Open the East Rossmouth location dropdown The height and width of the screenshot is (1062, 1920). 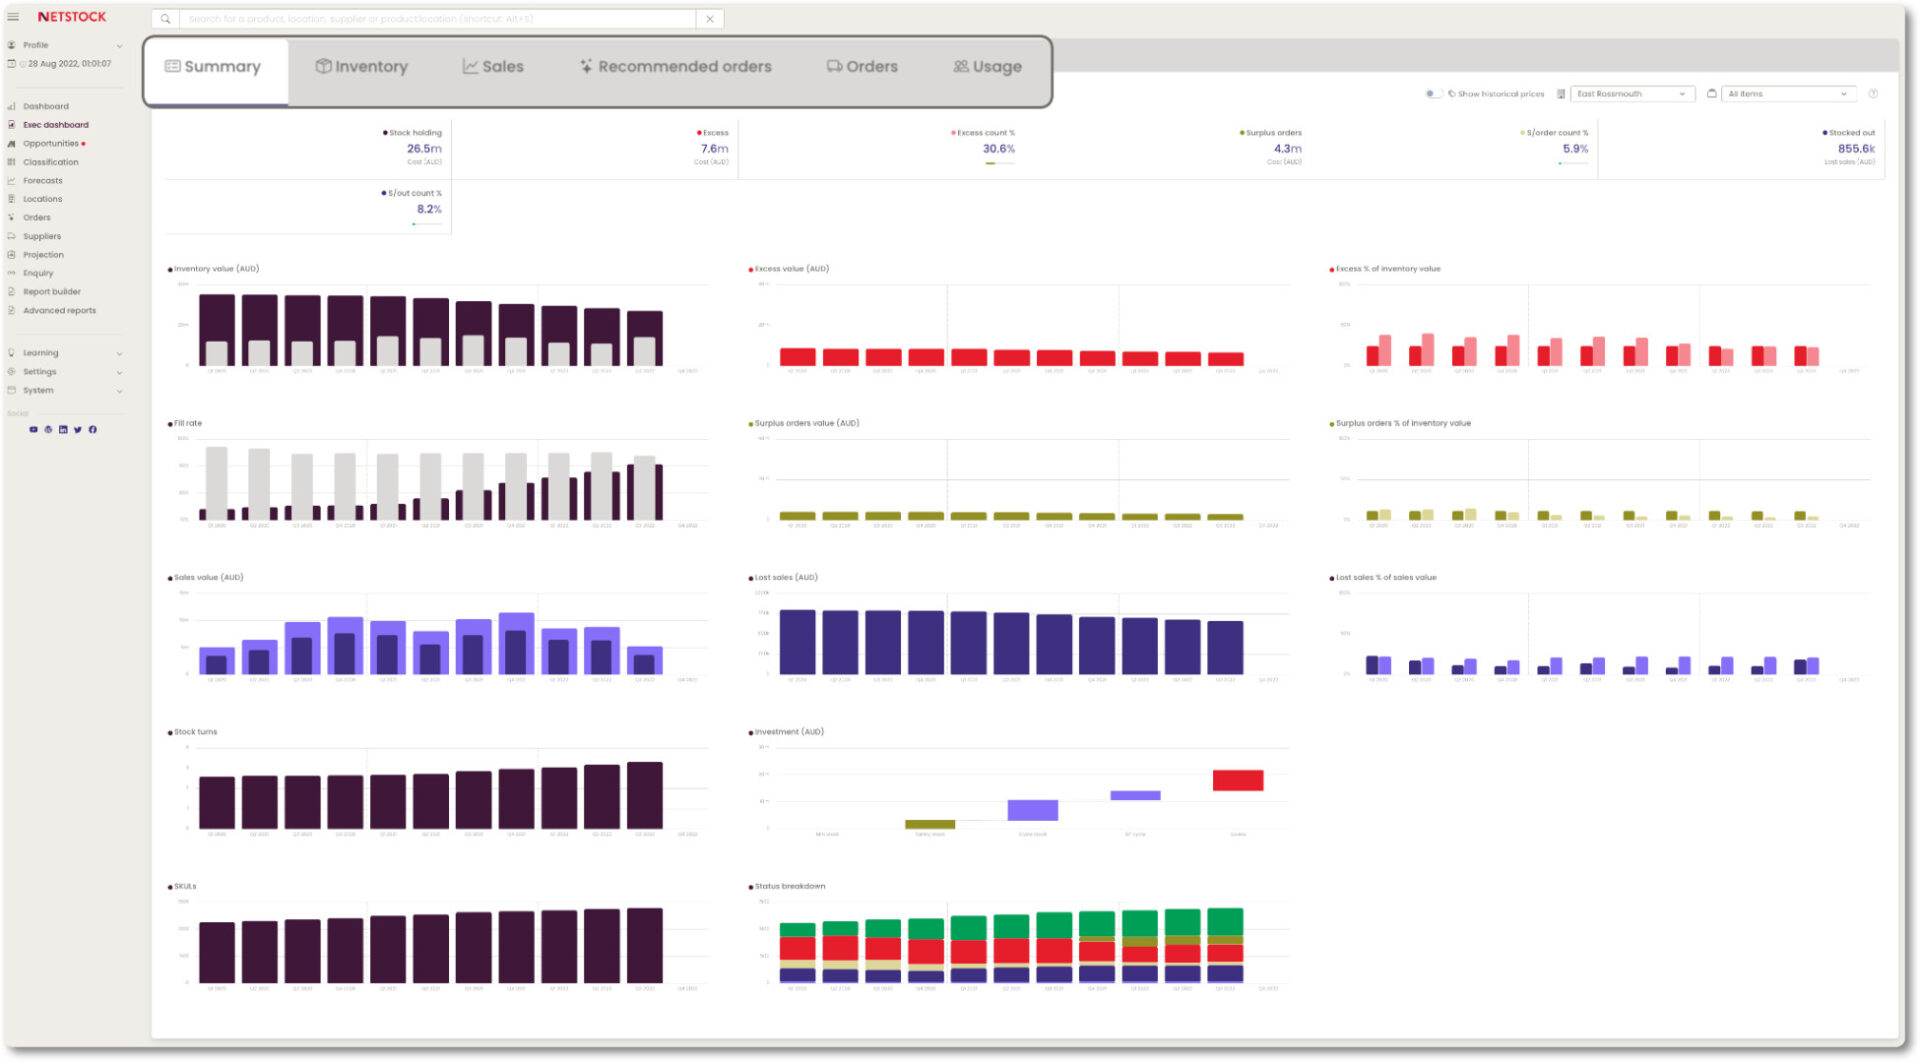pyautogui.click(x=1632, y=94)
